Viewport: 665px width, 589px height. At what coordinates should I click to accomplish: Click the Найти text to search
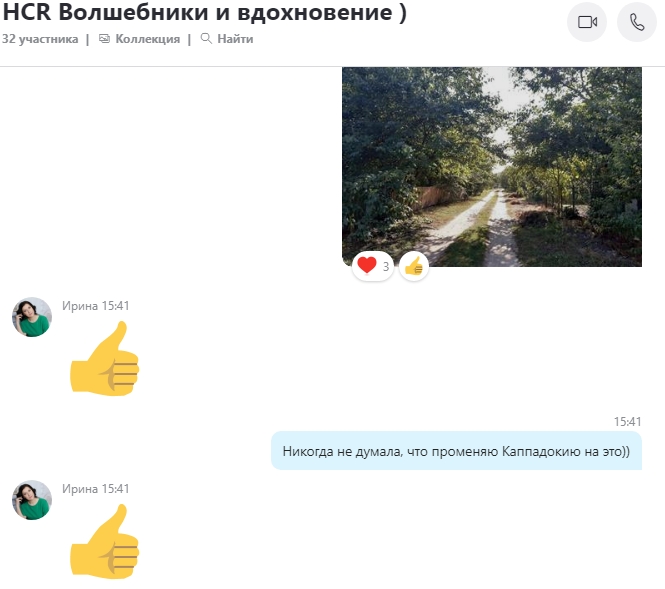(x=234, y=39)
